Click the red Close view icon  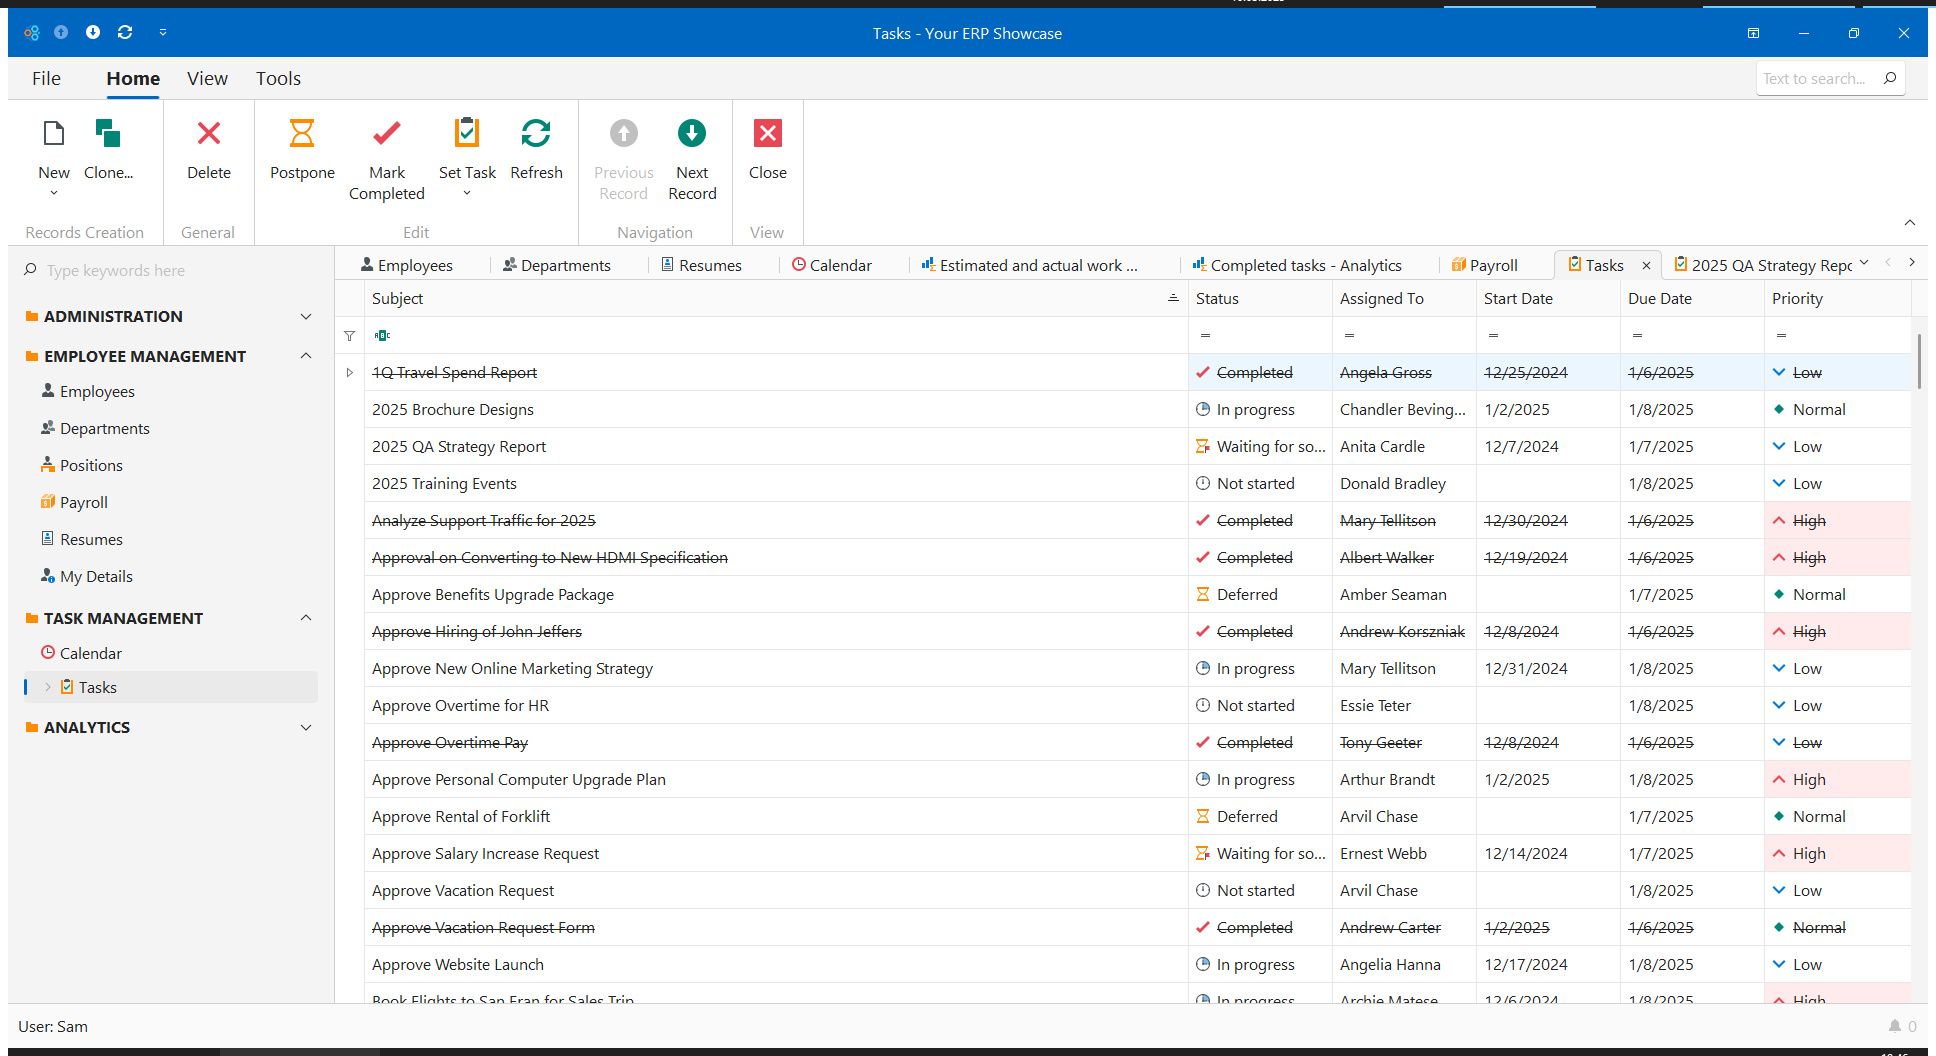click(x=767, y=134)
